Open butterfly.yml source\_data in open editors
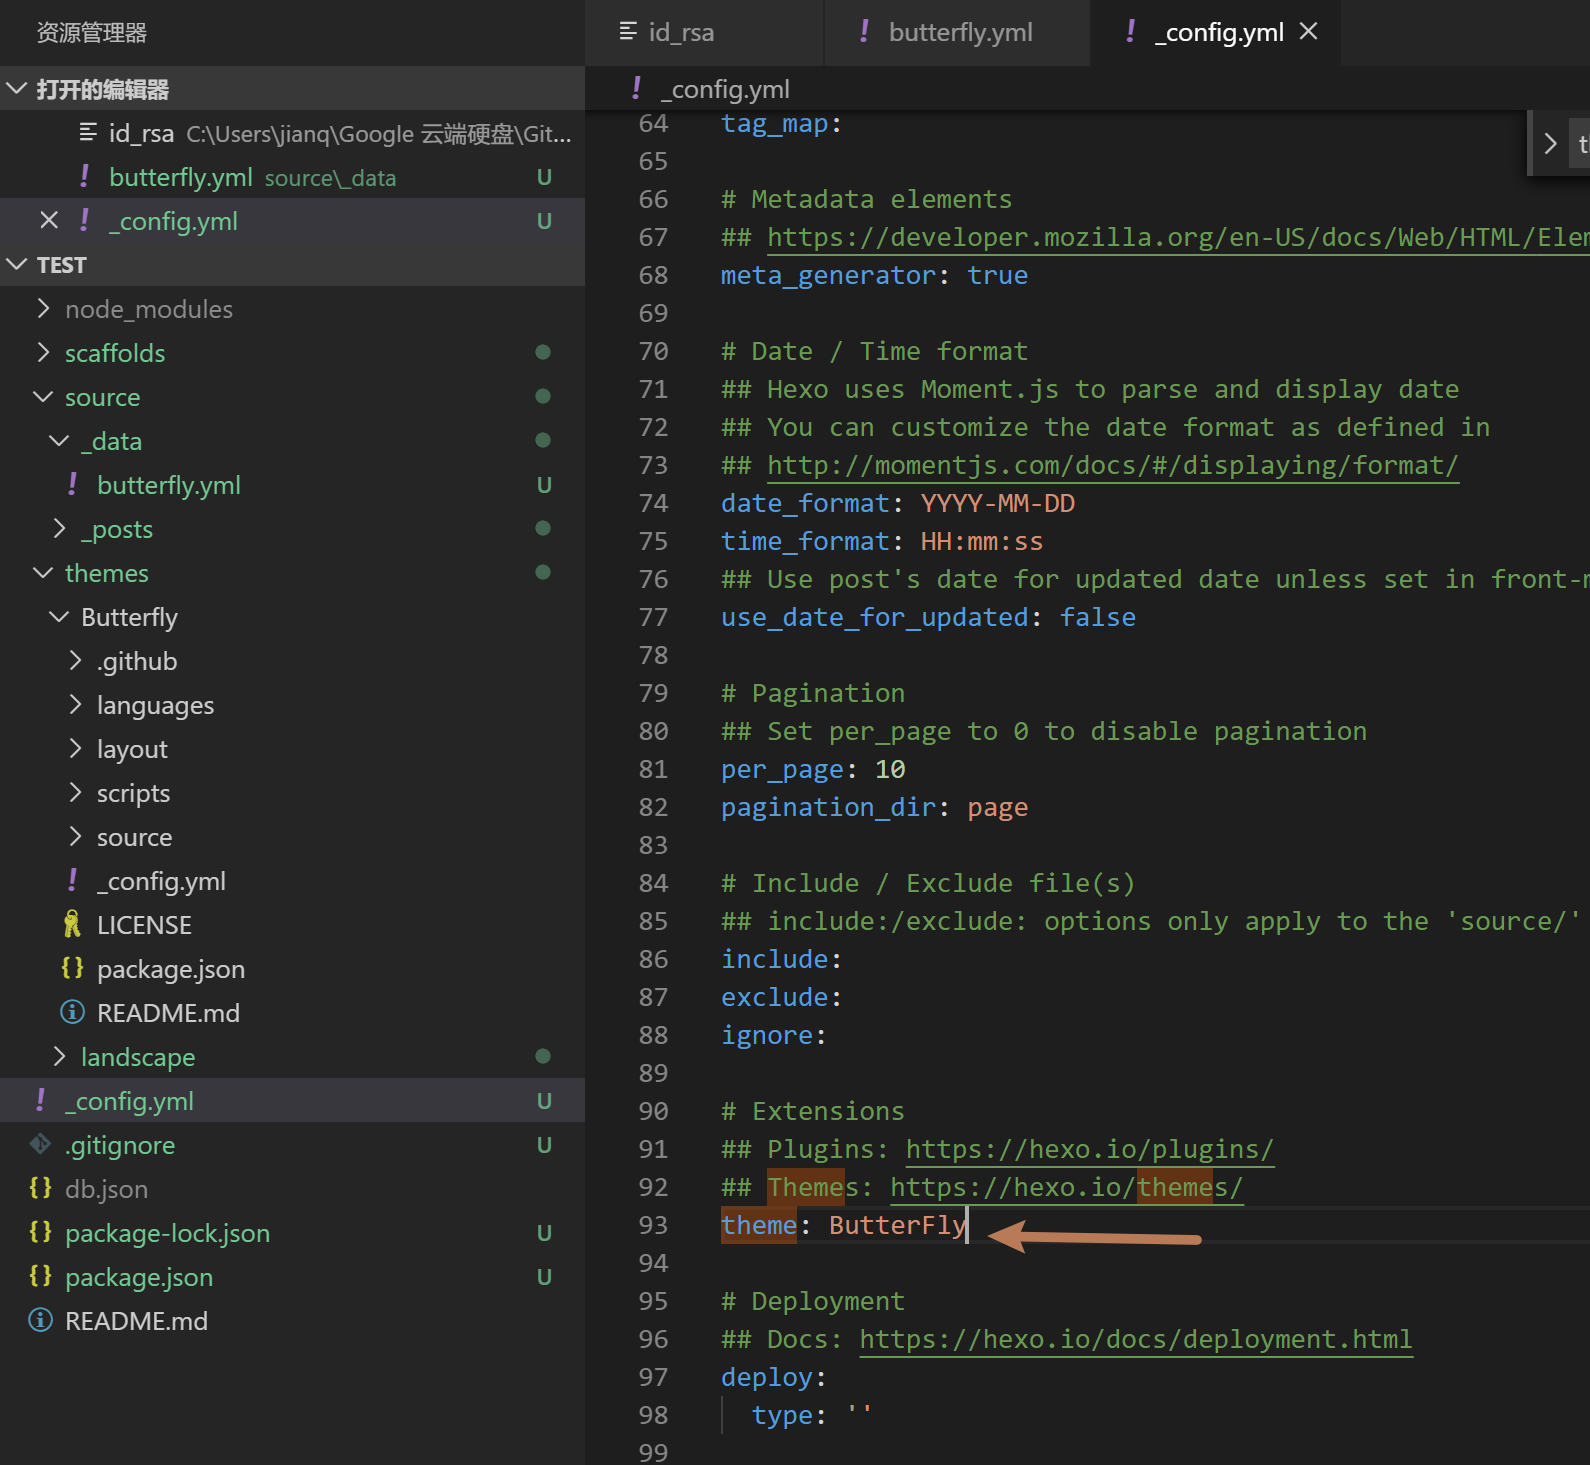Viewport: 1590px width, 1465px height. [292, 177]
